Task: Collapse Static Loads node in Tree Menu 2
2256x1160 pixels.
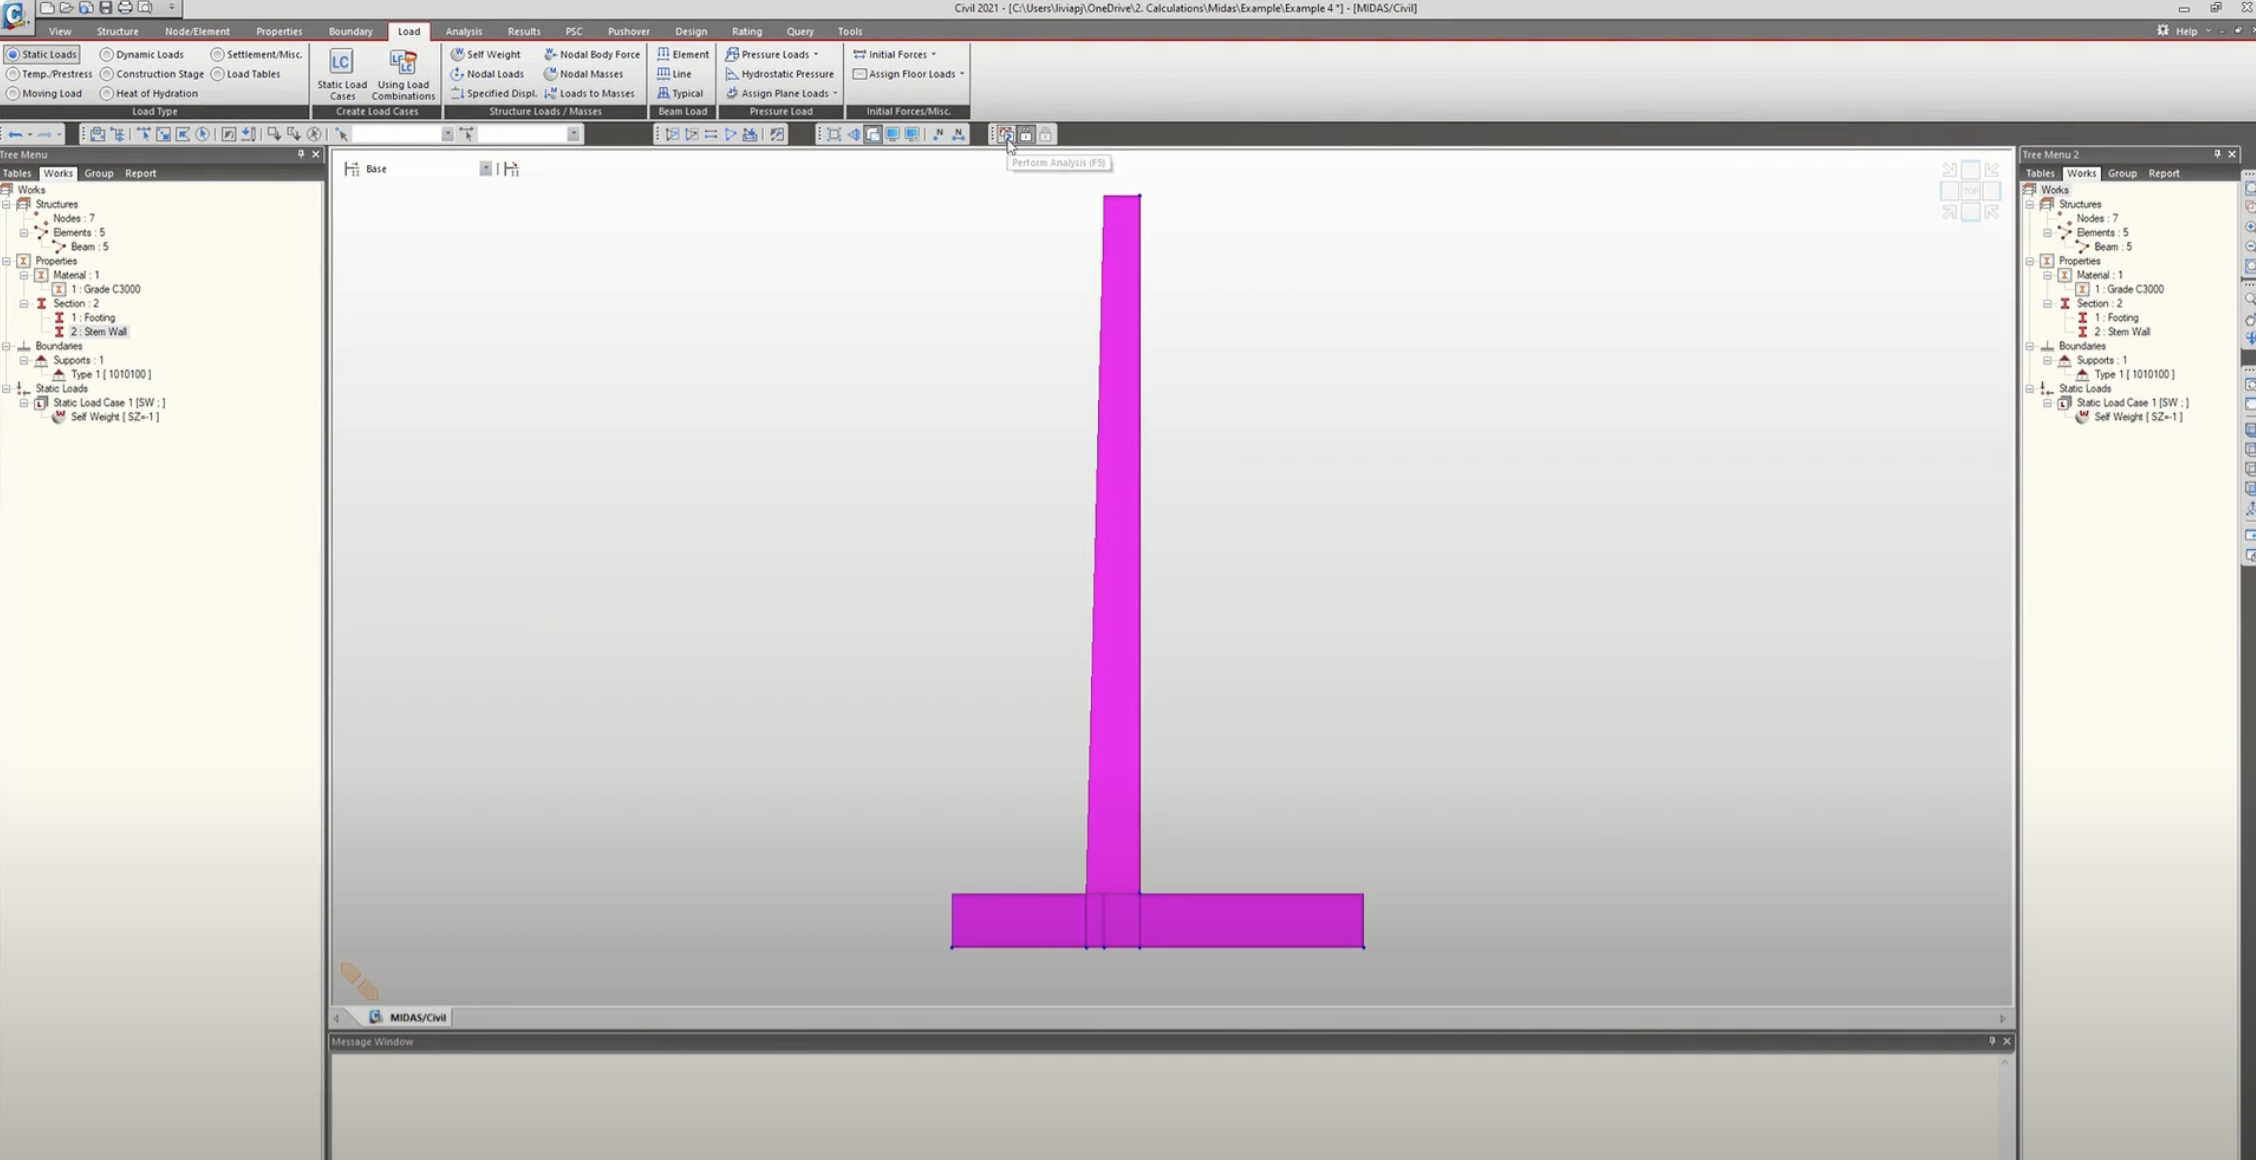Action: (x=2030, y=389)
